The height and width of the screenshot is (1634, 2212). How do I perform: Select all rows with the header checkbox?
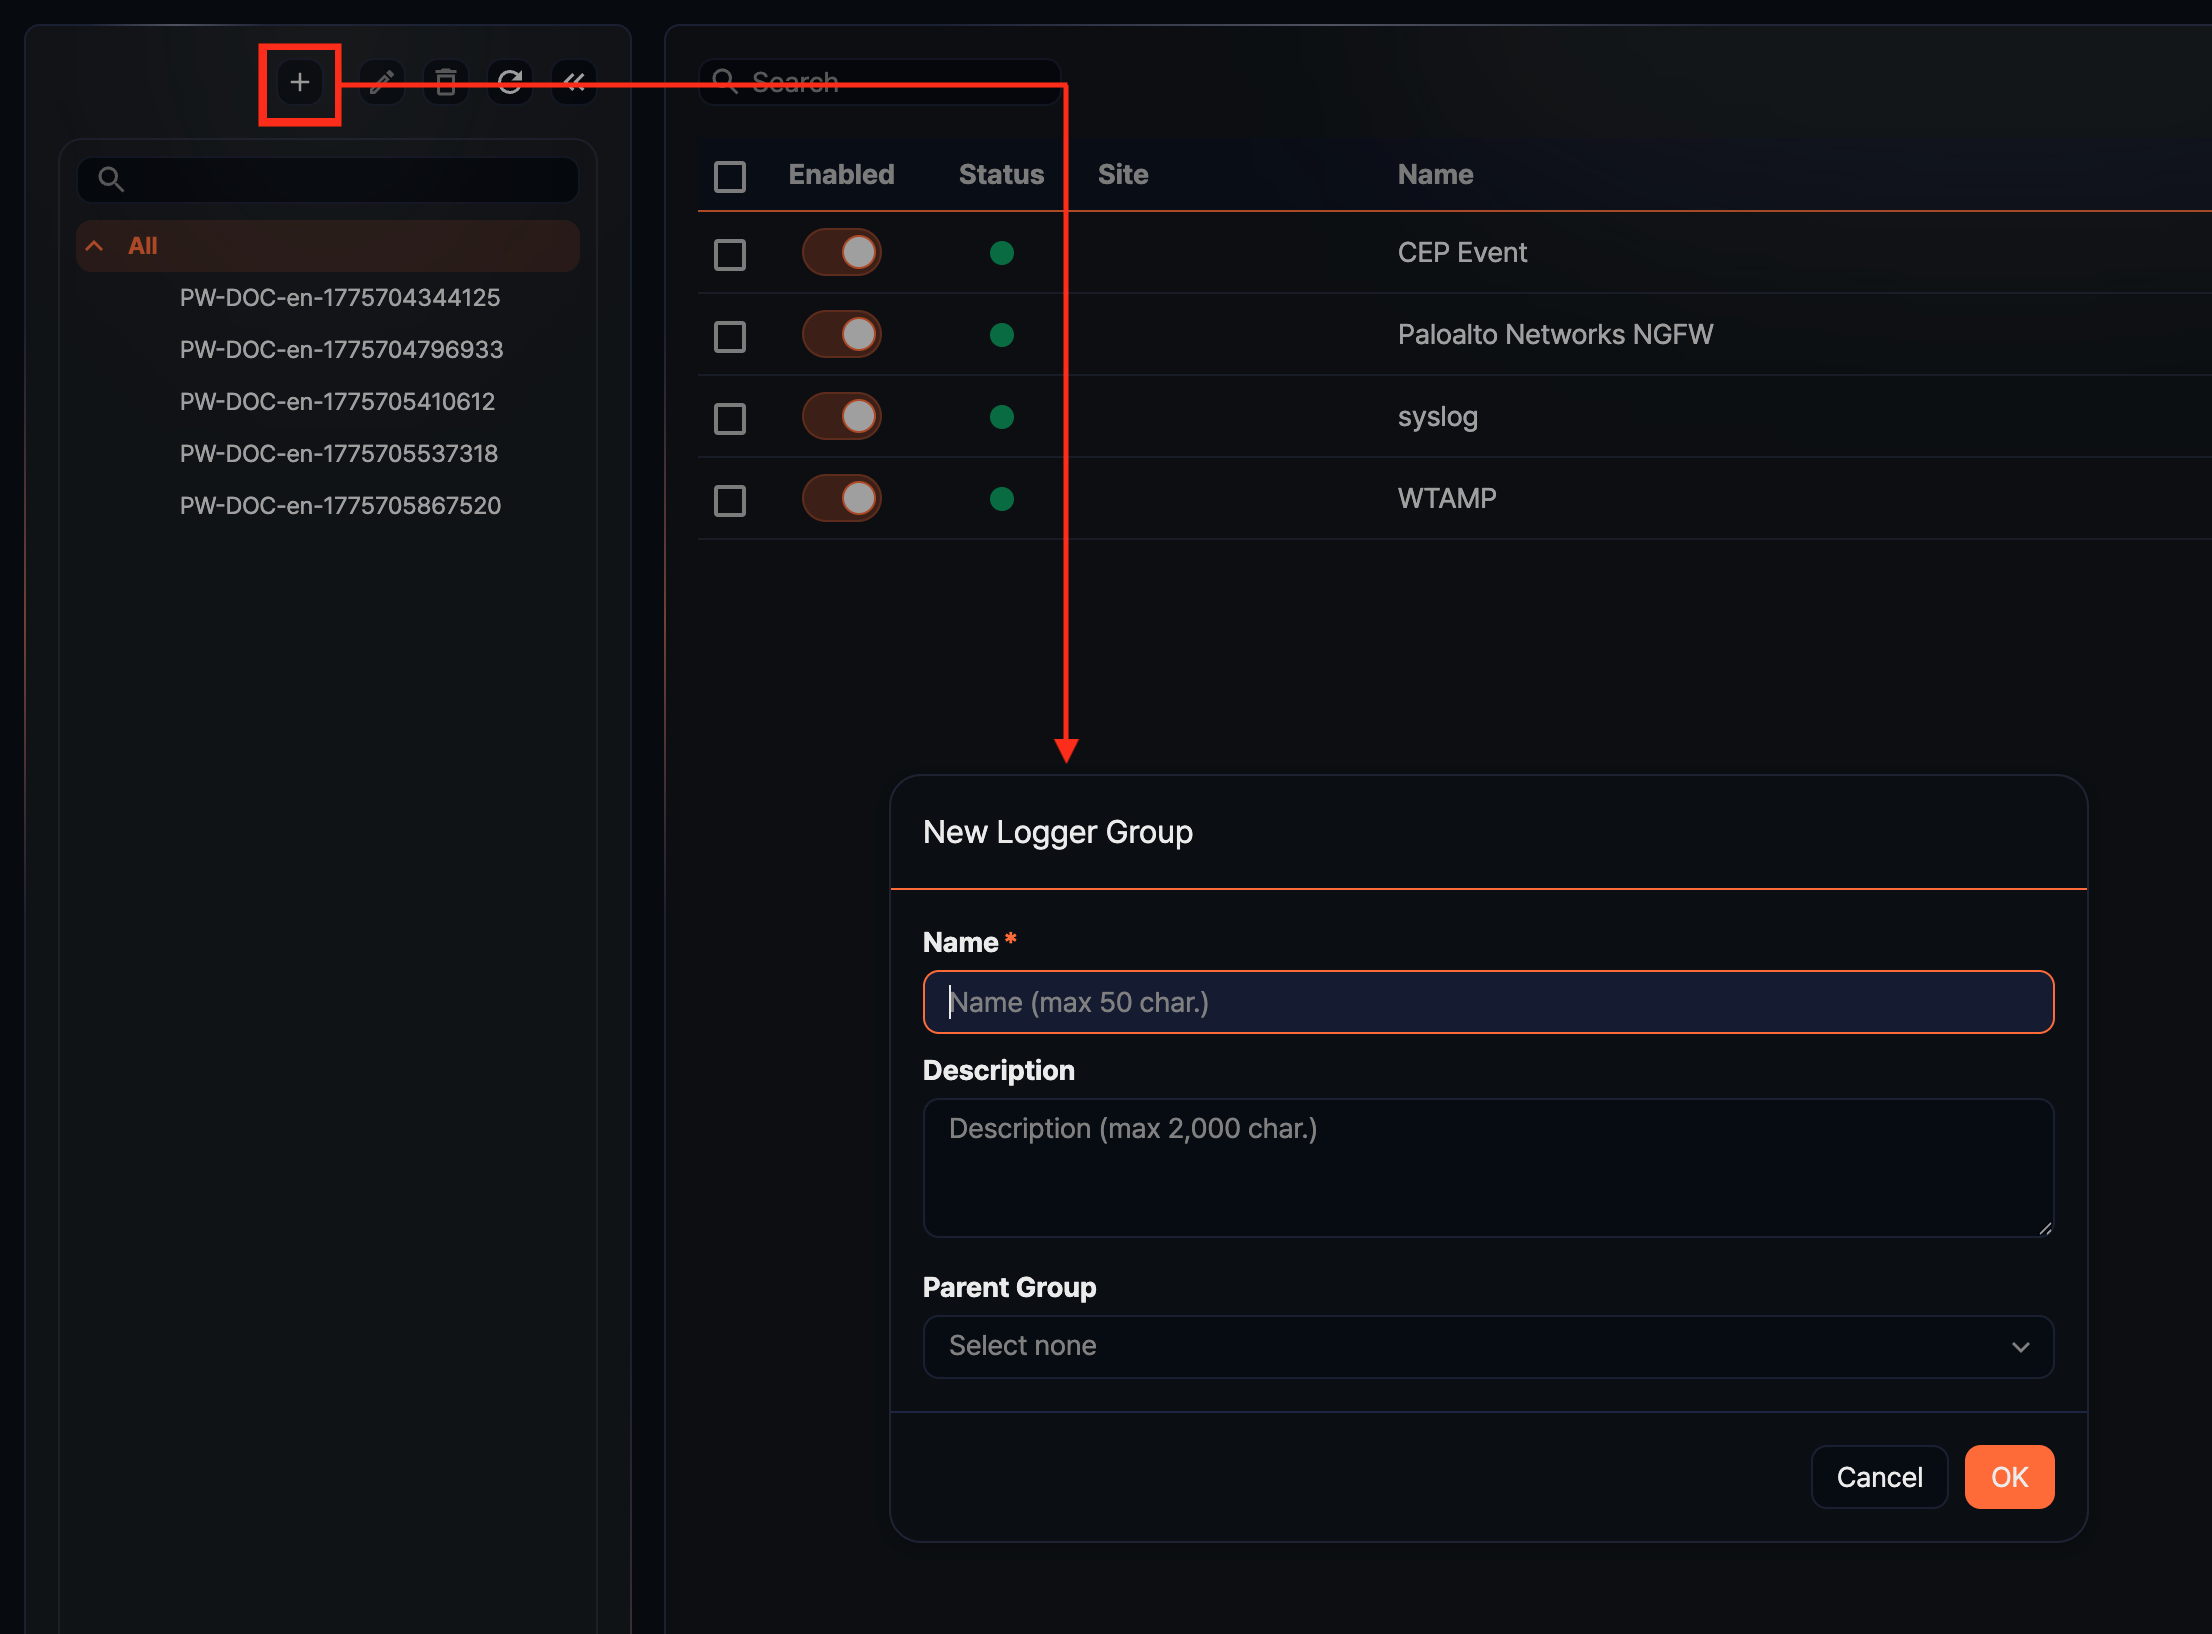click(x=730, y=175)
